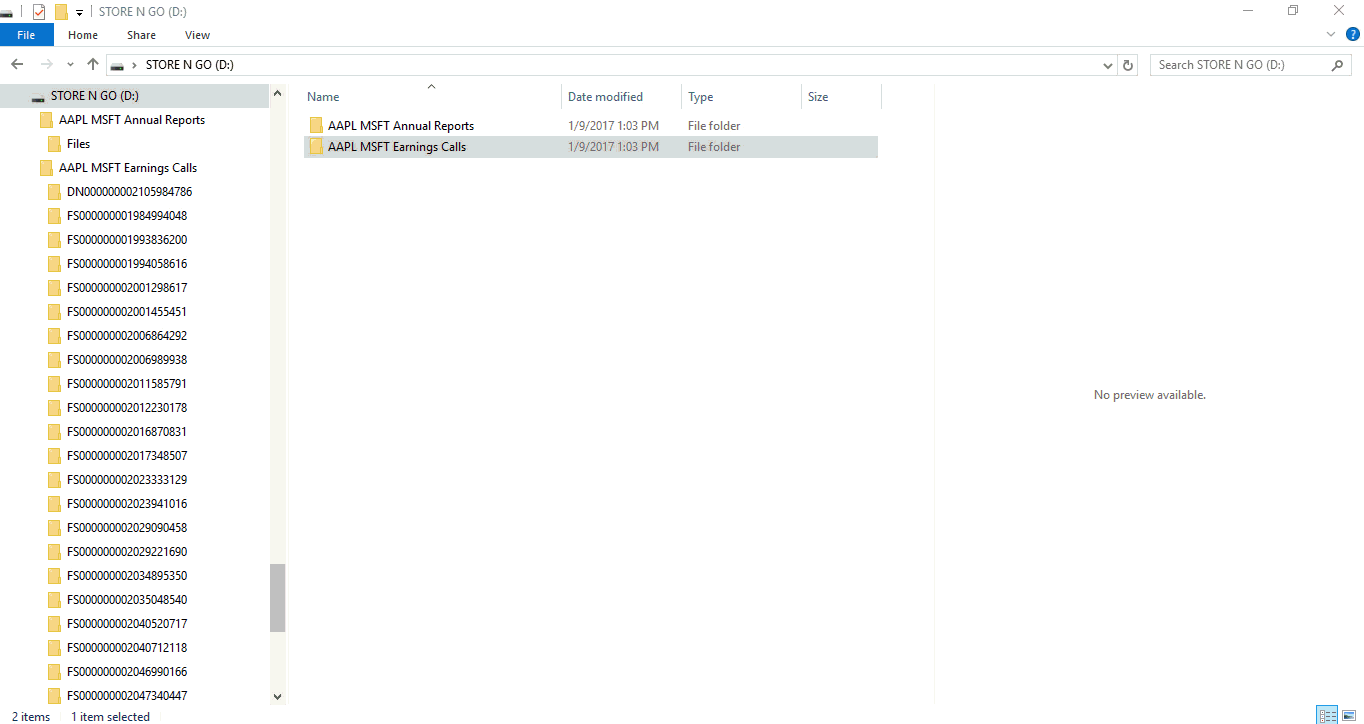The height and width of the screenshot is (724, 1364).
Task: Click the folder icon beside FS000000002035048540
Action: (x=54, y=600)
